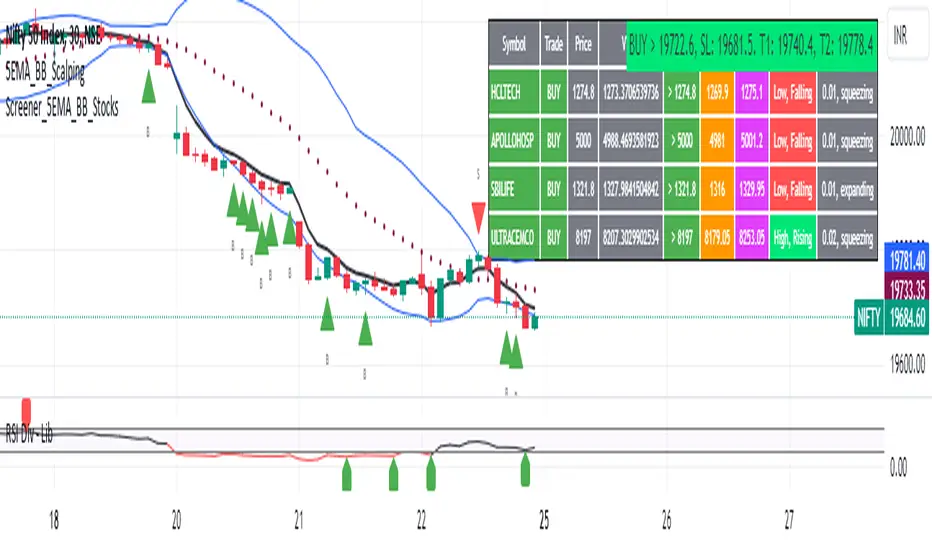Click the green BUY signal banner in table

pyautogui.click(x=752, y=45)
